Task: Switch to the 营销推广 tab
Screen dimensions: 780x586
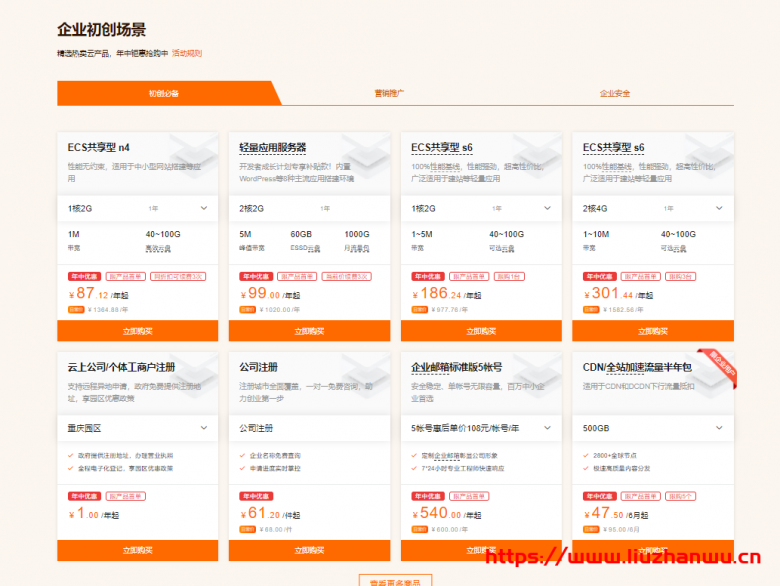Action: point(389,93)
